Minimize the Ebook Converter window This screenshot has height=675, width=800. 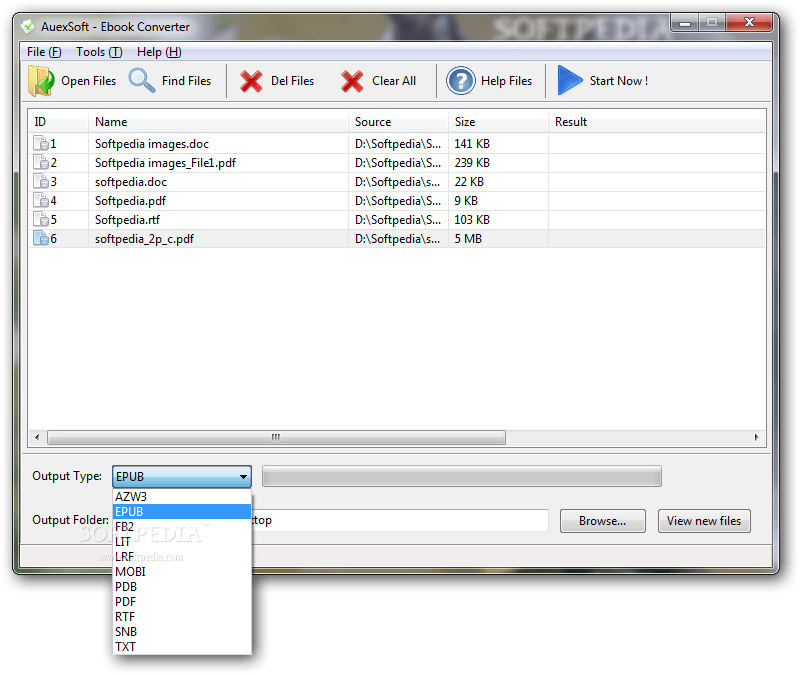tap(685, 23)
